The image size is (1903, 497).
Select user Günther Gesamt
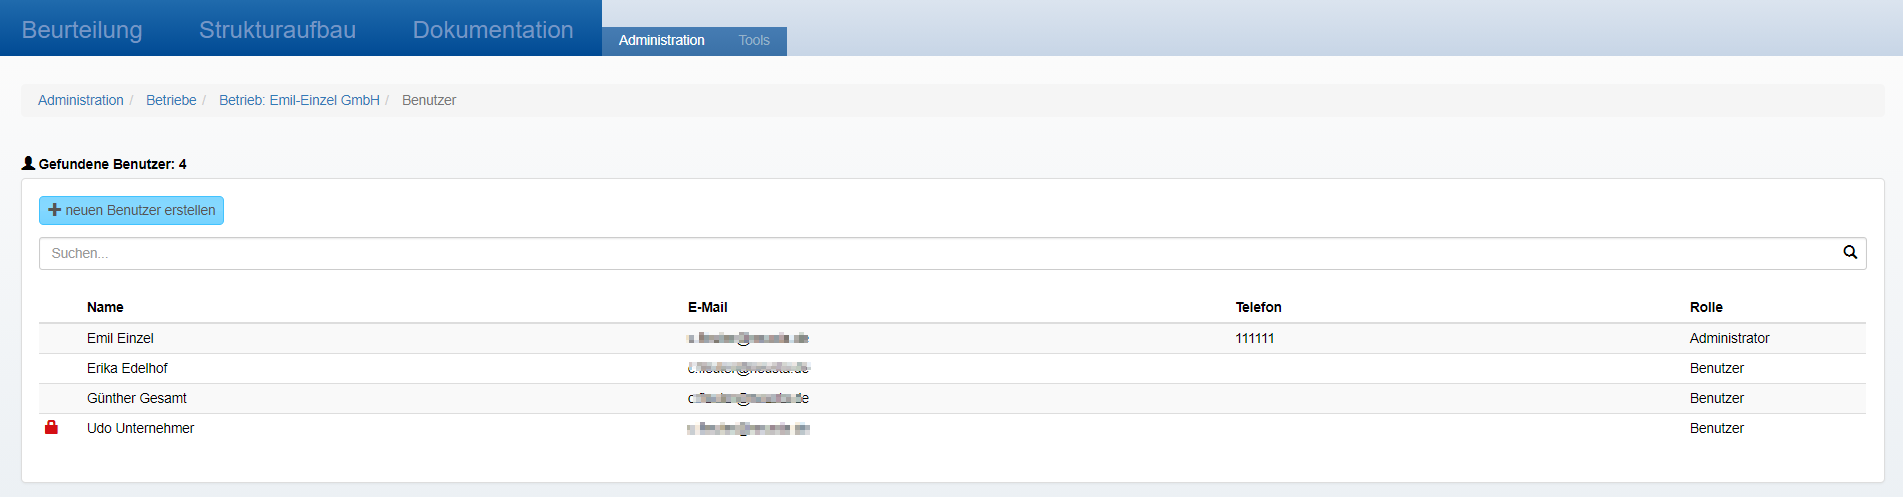coord(137,398)
